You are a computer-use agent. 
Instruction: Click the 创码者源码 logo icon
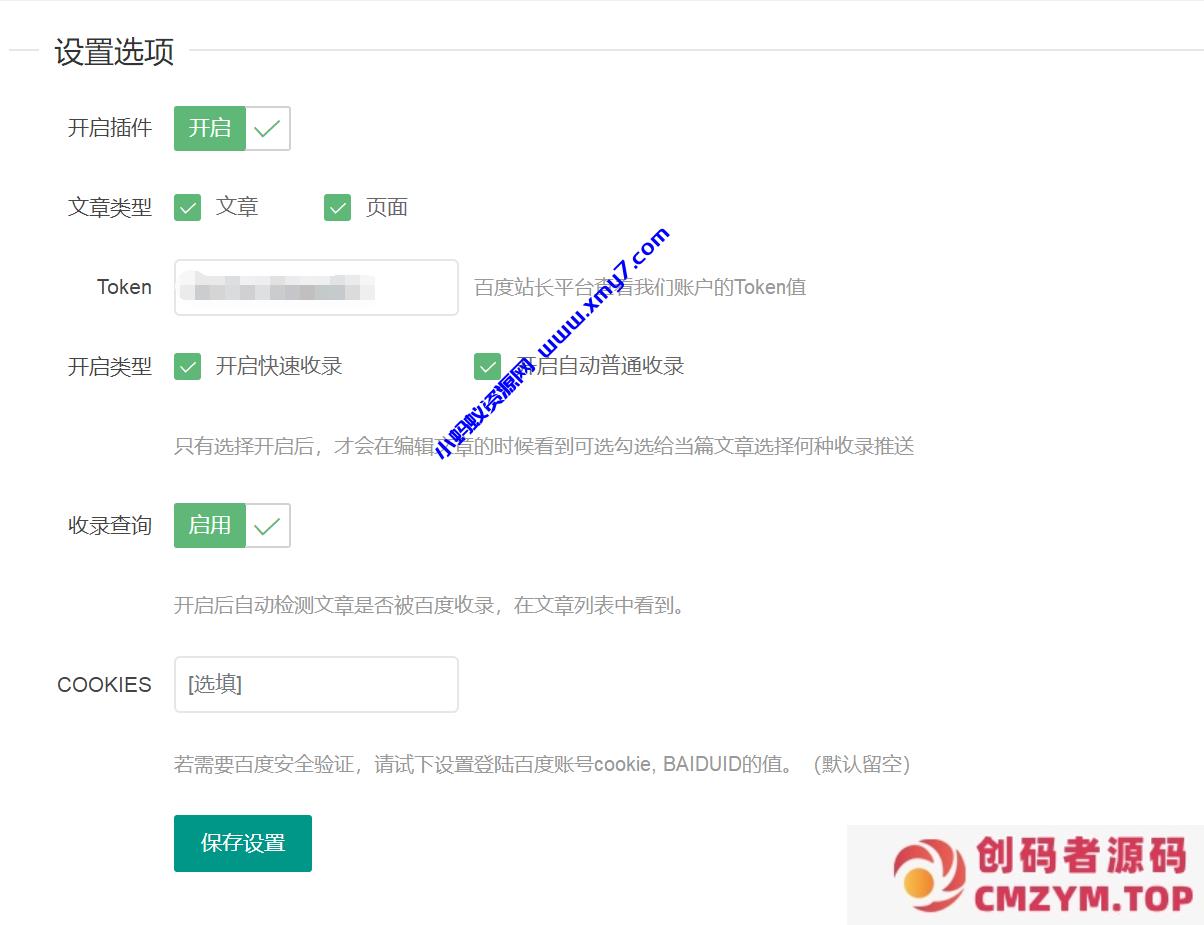[x=929, y=873]
